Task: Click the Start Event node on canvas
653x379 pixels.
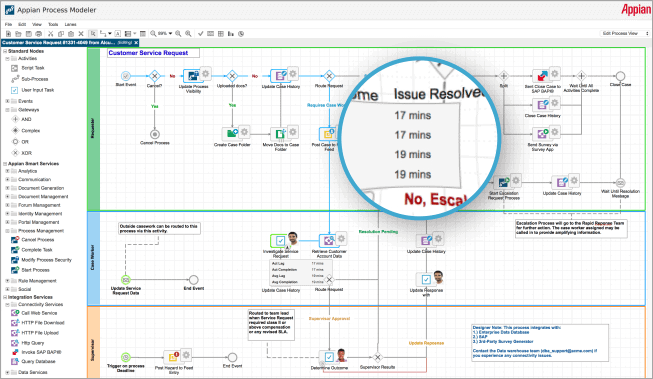Action: (x=126, y=76)
